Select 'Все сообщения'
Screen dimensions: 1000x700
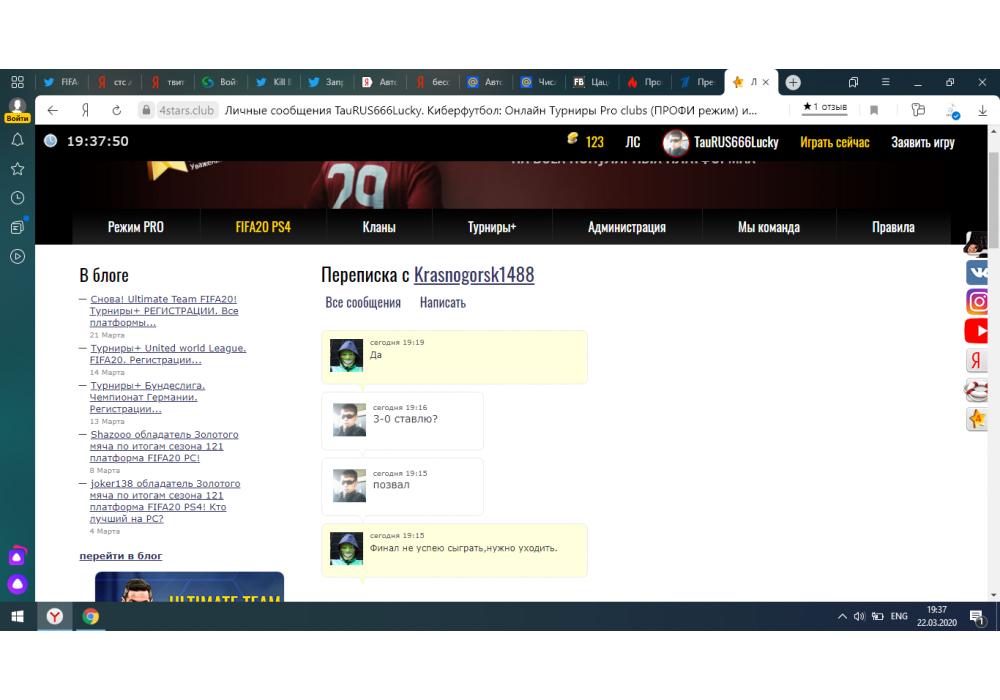(x=363, y=303)
